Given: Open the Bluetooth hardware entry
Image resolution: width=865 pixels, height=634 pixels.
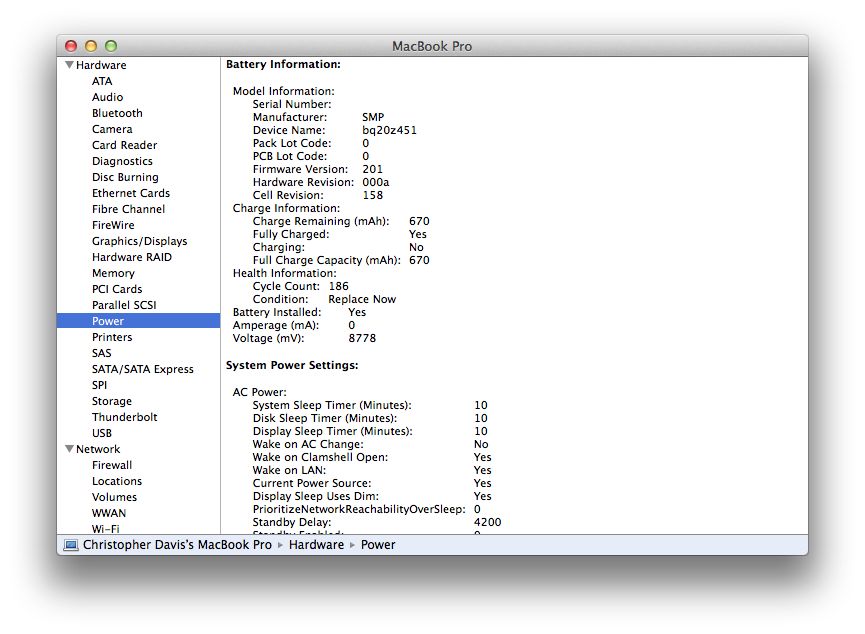Looking at the screenshot, I should pyautogui.click(x=117, y=113).
